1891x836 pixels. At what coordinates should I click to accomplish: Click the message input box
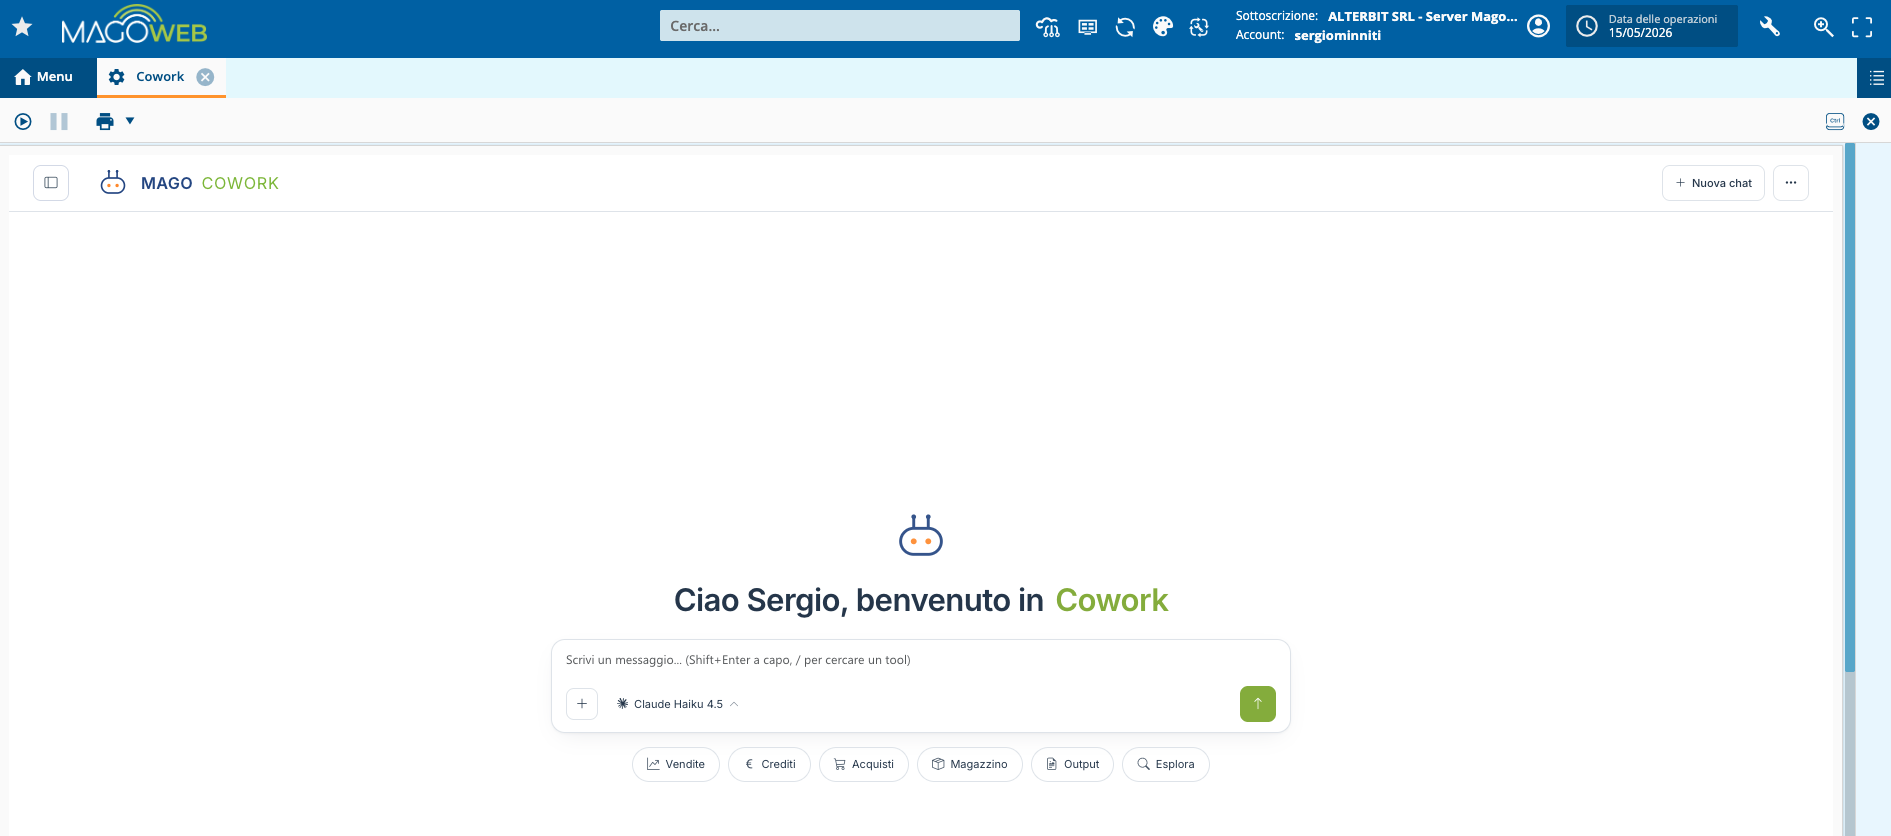(920, 660)
